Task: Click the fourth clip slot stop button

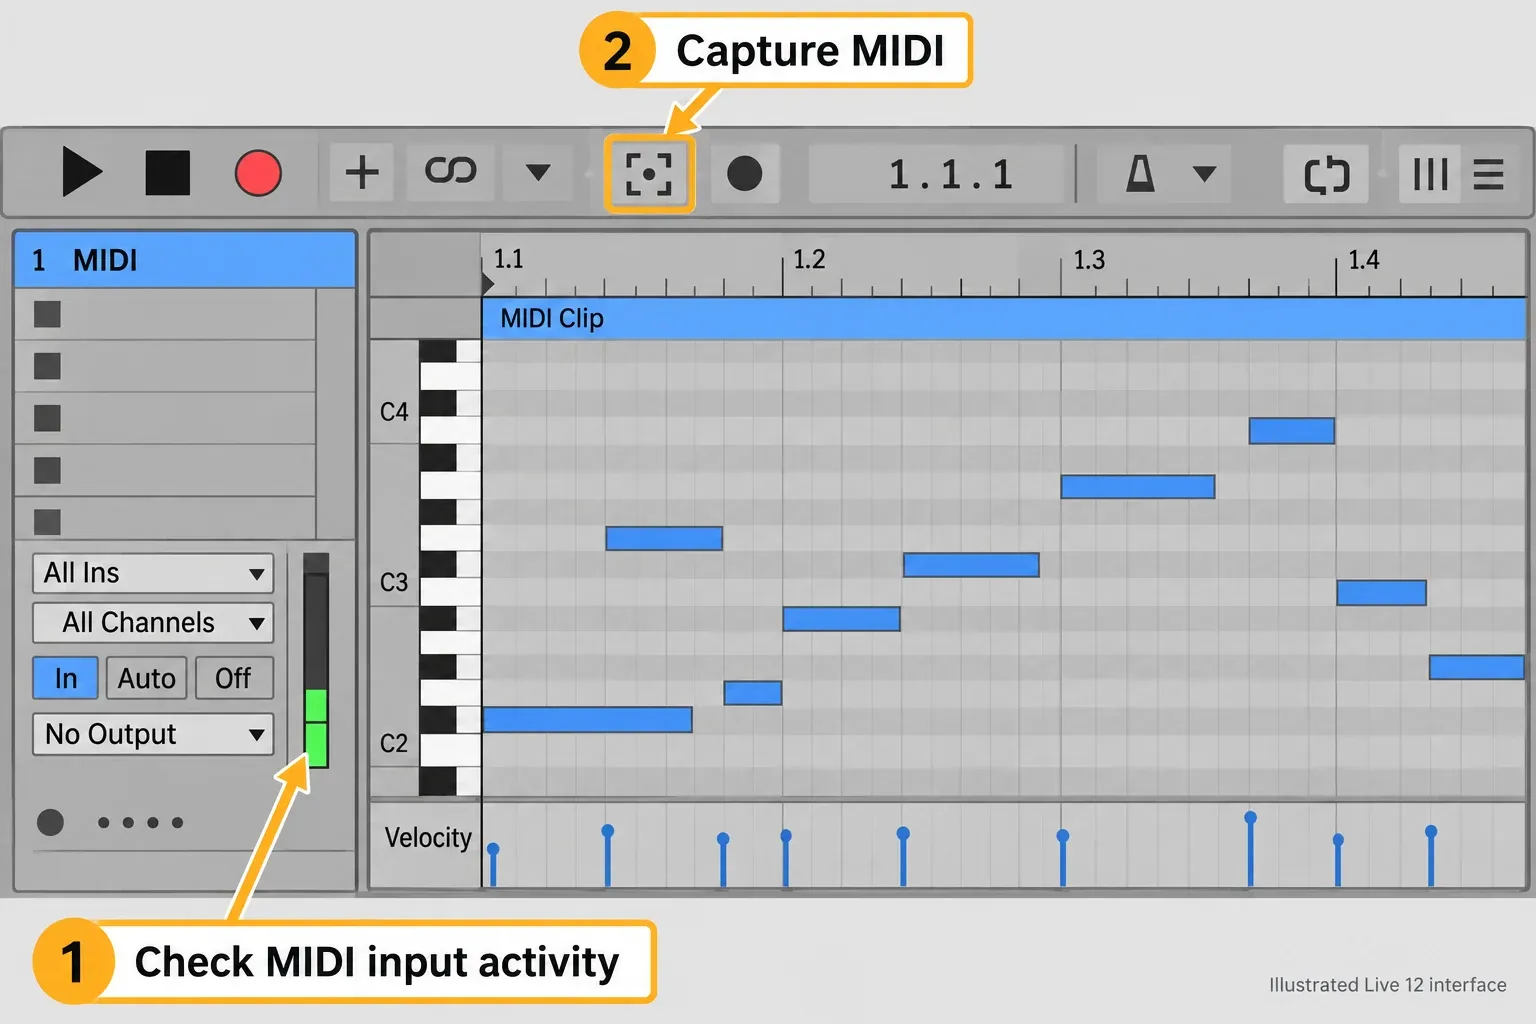Action: click(47, 470)
